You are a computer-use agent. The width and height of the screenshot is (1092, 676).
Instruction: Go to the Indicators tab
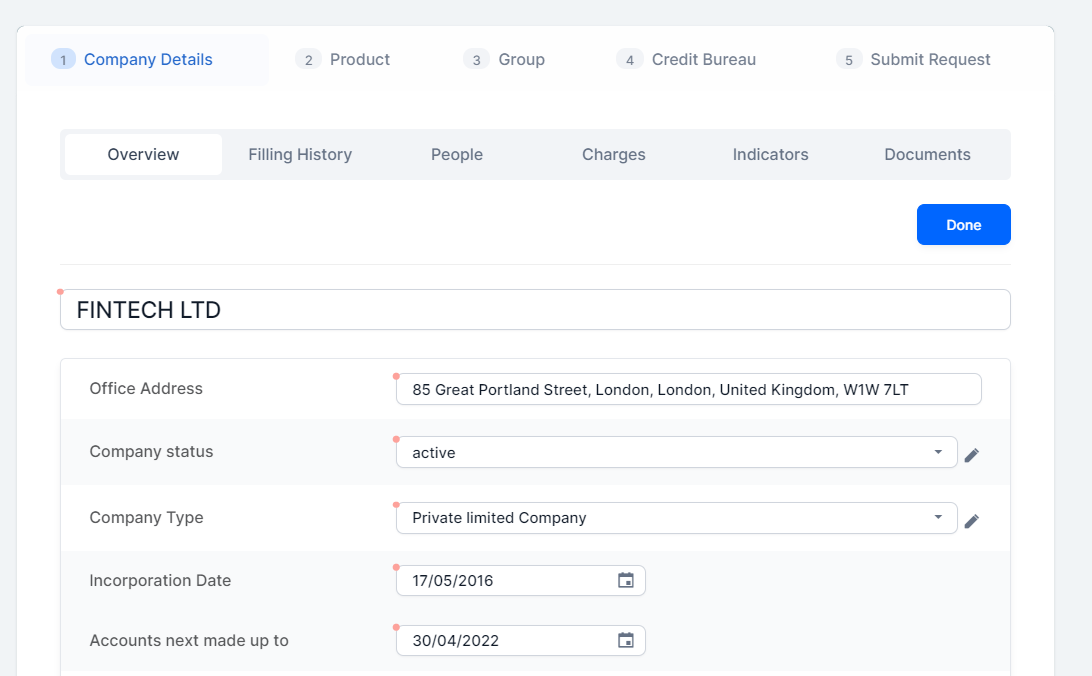pyautogui.click(x=770, y=154)
